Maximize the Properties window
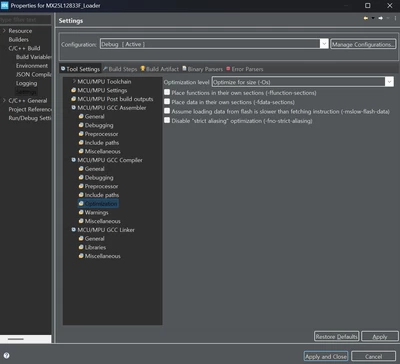Screen dimensions: 400x364 point(367,5)
